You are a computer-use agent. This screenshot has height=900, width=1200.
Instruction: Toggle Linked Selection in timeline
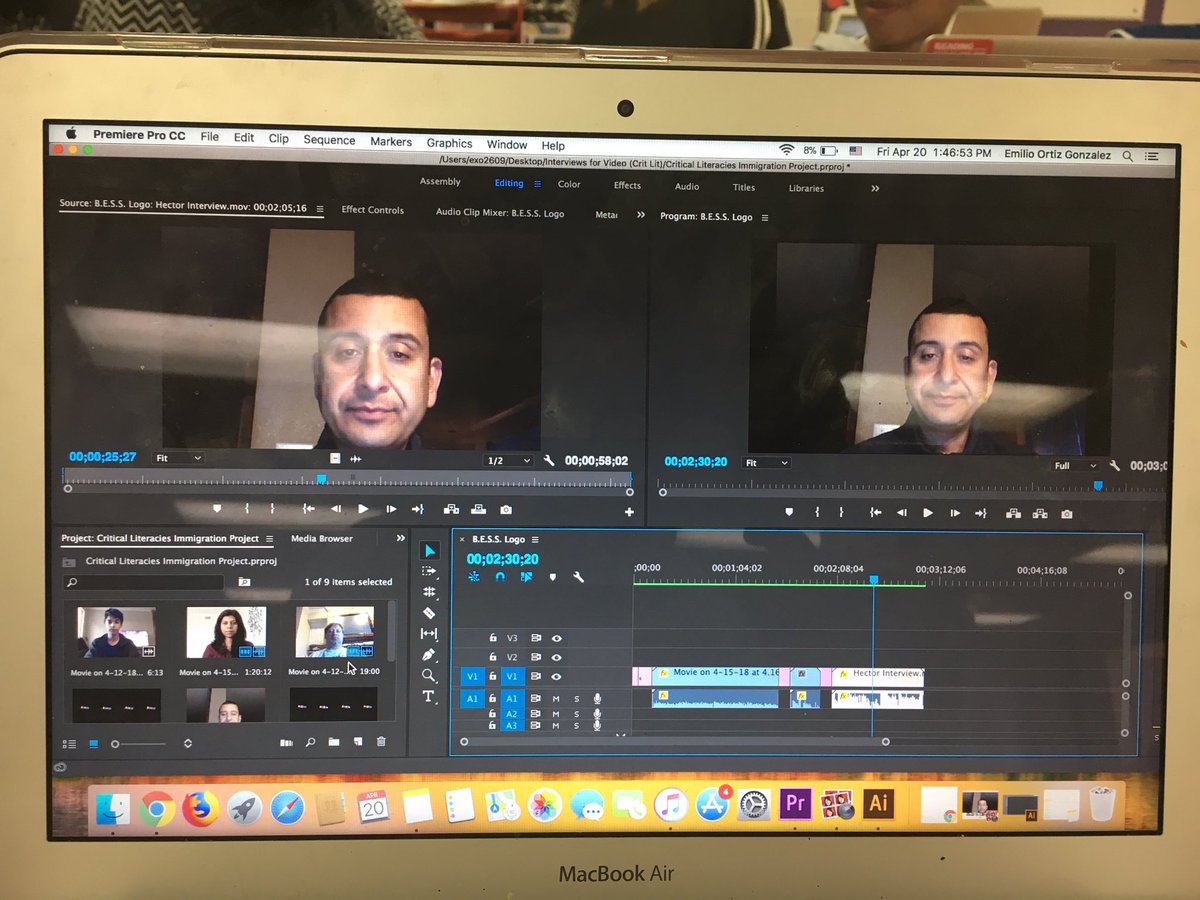pos(526,577)
